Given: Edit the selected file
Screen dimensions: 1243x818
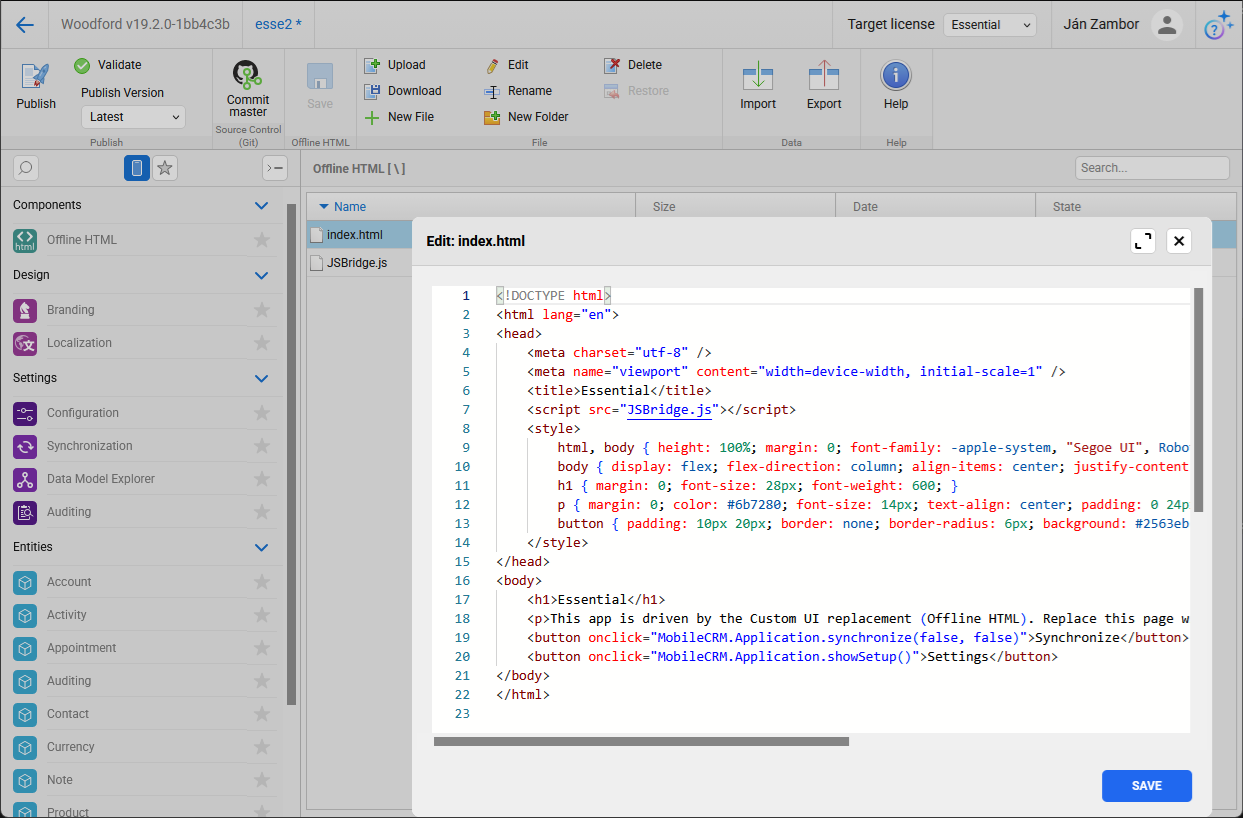Looking at the screenshot, I should 507,65.
